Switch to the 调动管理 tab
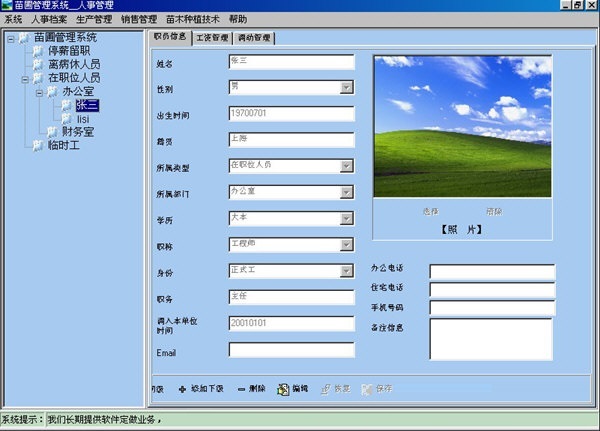Image resolution: width=600 pixels, height=431 pixels. (x=254, y=38)
